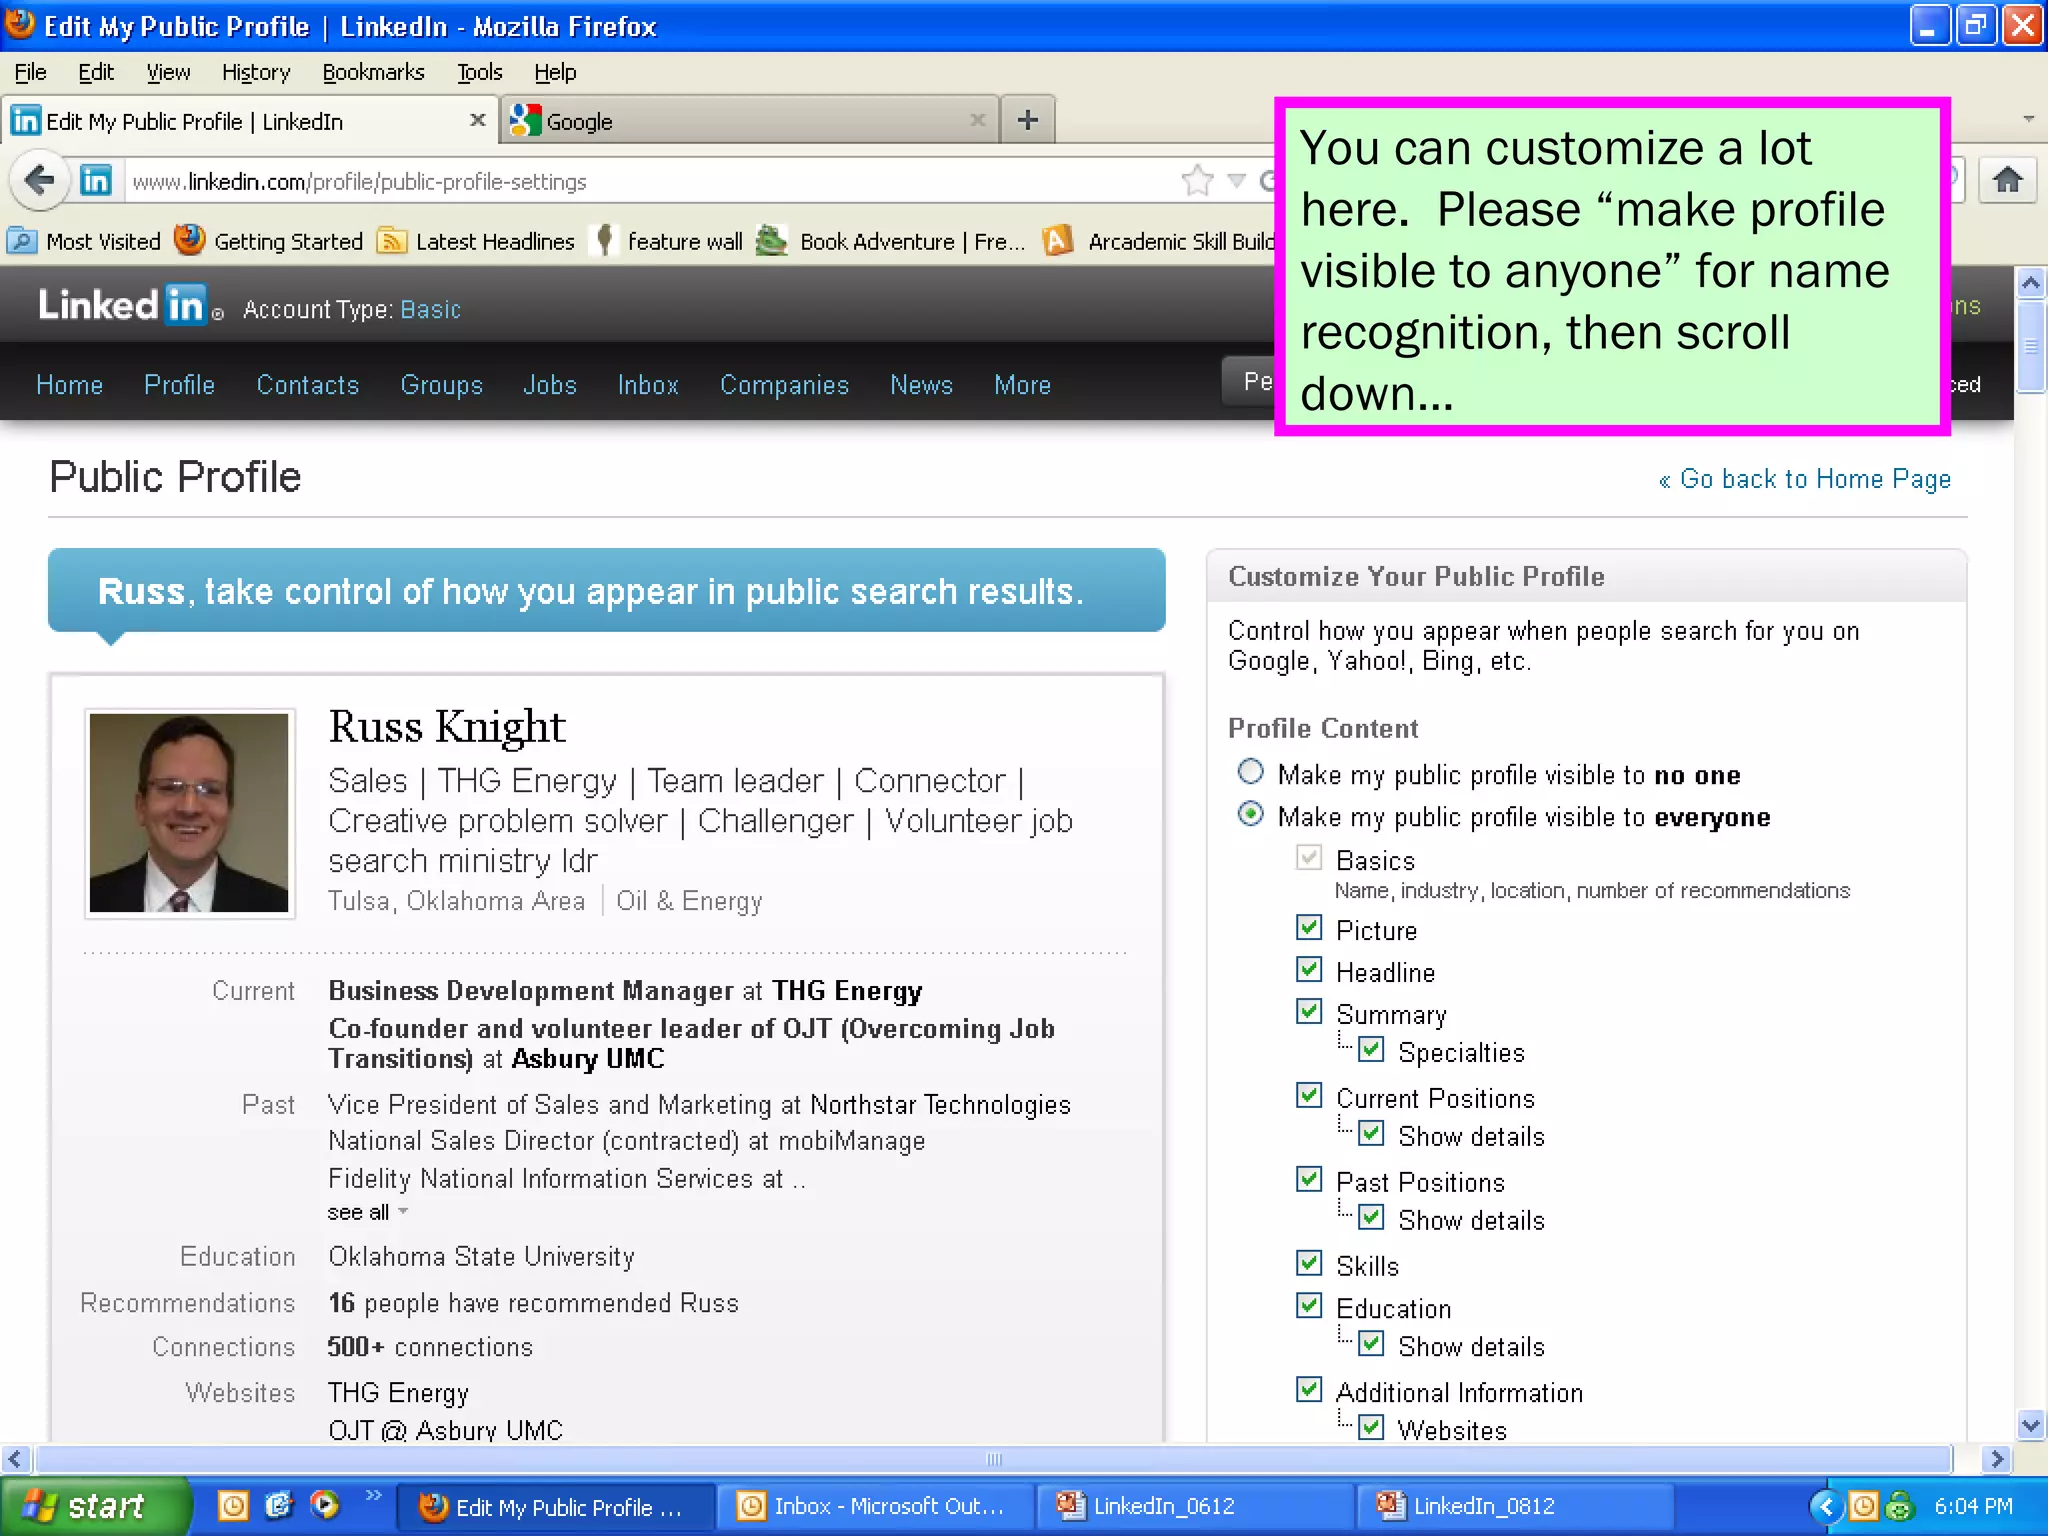Open the Tools menu
2048x1536 pixels.
click(480, 72)
